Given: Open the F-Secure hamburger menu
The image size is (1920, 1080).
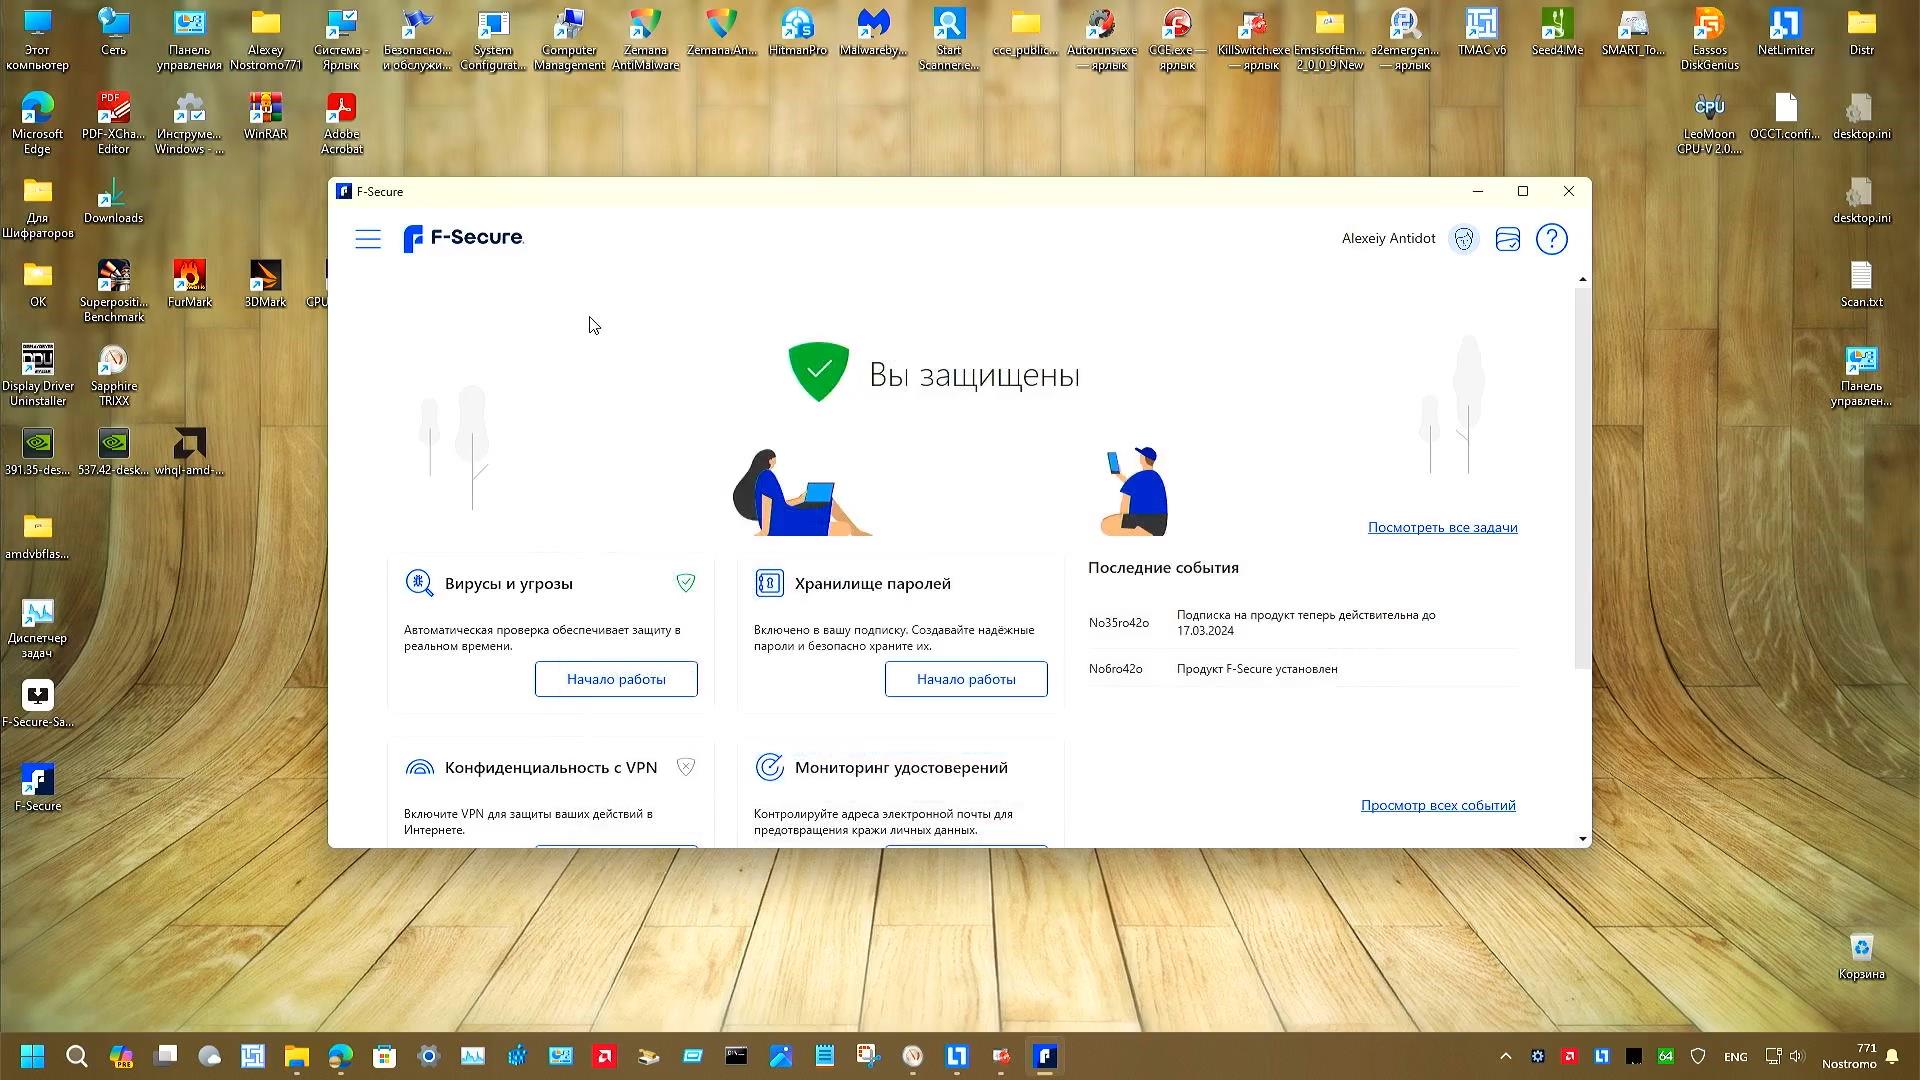Looking at the screenshot, I should (368, 239).
